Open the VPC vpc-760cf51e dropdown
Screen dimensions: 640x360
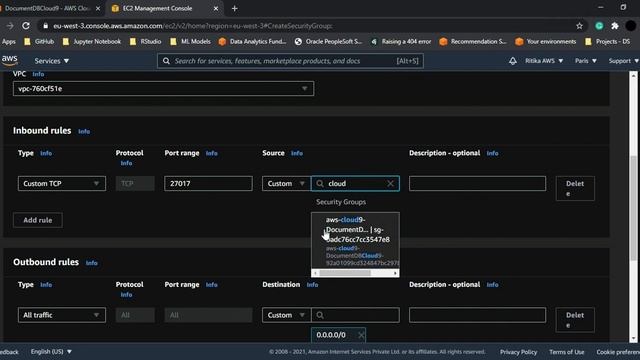point(163,89)
